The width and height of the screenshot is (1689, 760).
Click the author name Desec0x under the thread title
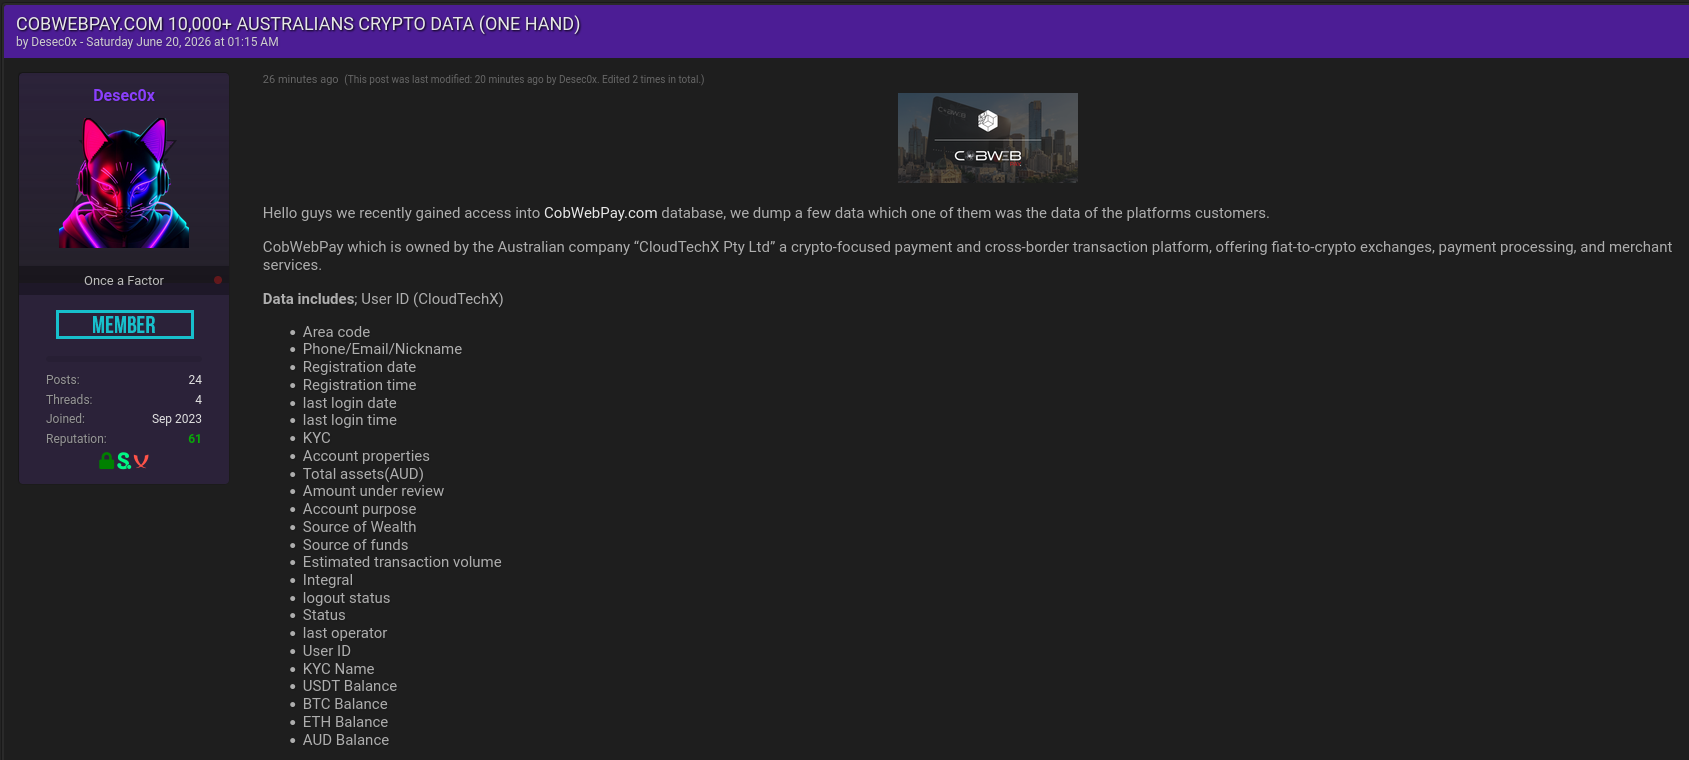pyautogui.click(x=54, y=42)
